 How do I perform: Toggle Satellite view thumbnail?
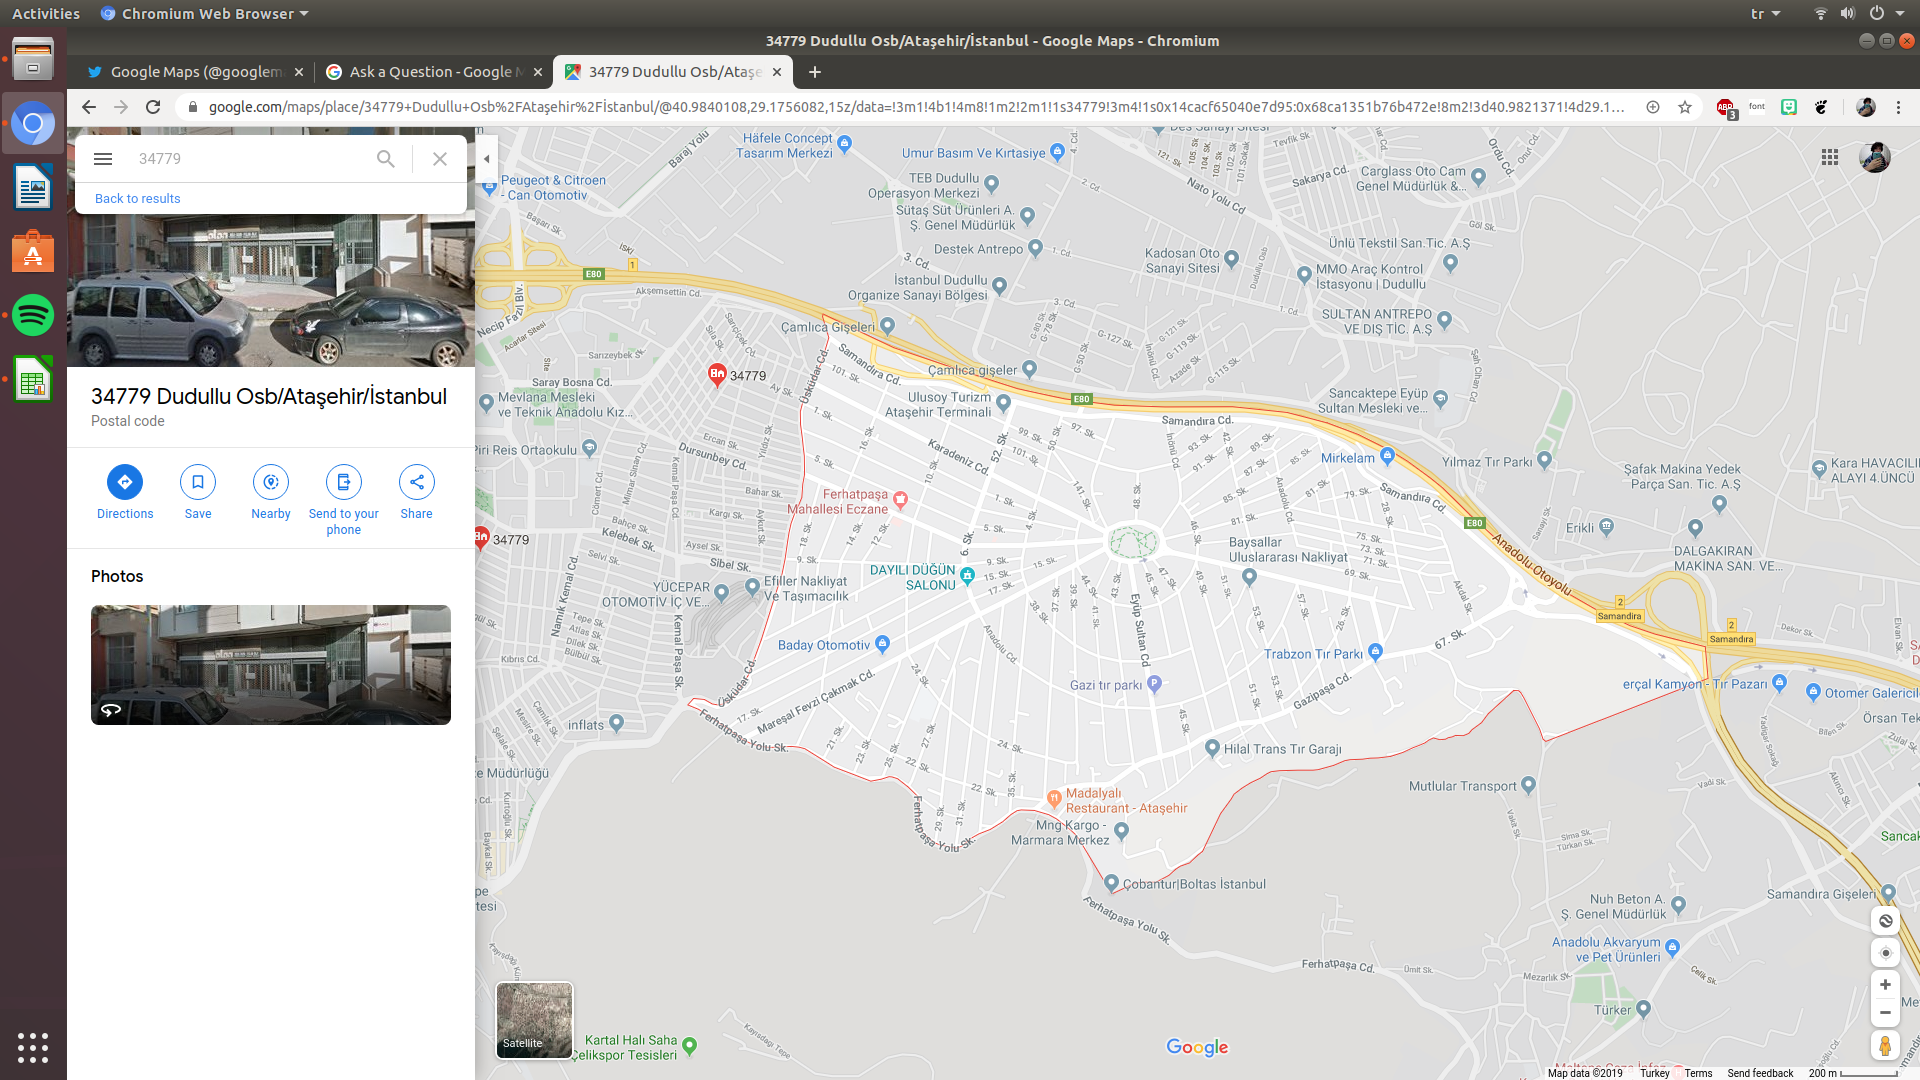[534, 1019]
